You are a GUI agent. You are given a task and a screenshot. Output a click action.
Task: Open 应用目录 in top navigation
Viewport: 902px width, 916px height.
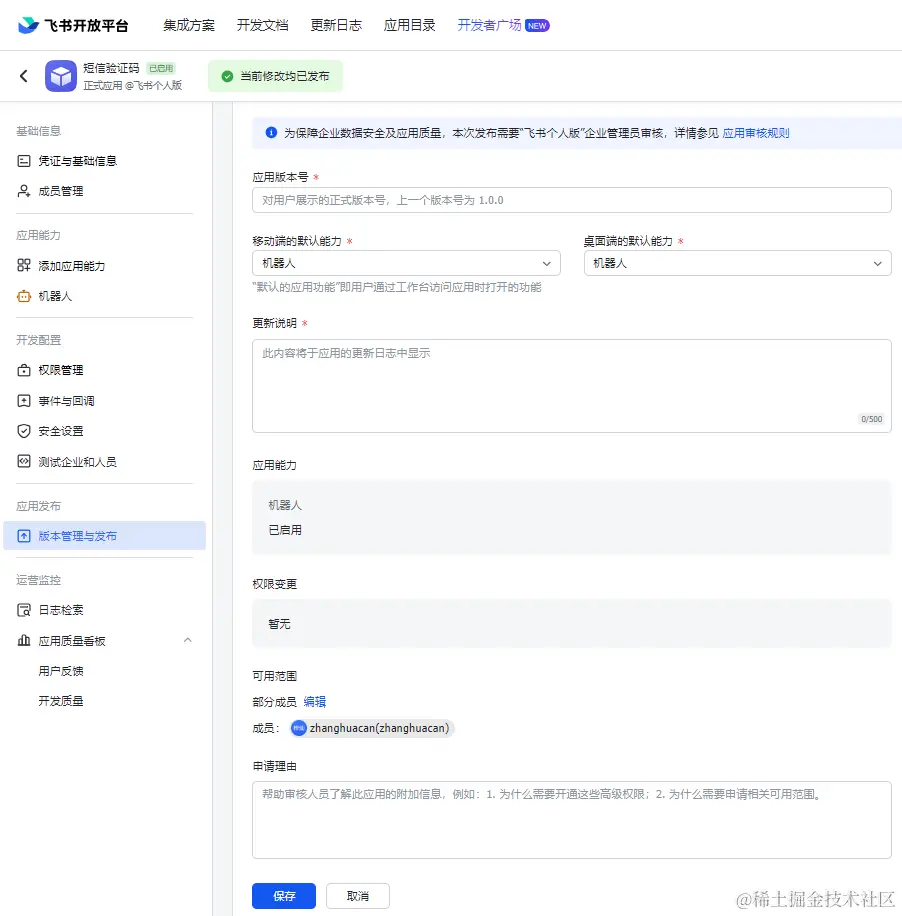coord(410,25)
